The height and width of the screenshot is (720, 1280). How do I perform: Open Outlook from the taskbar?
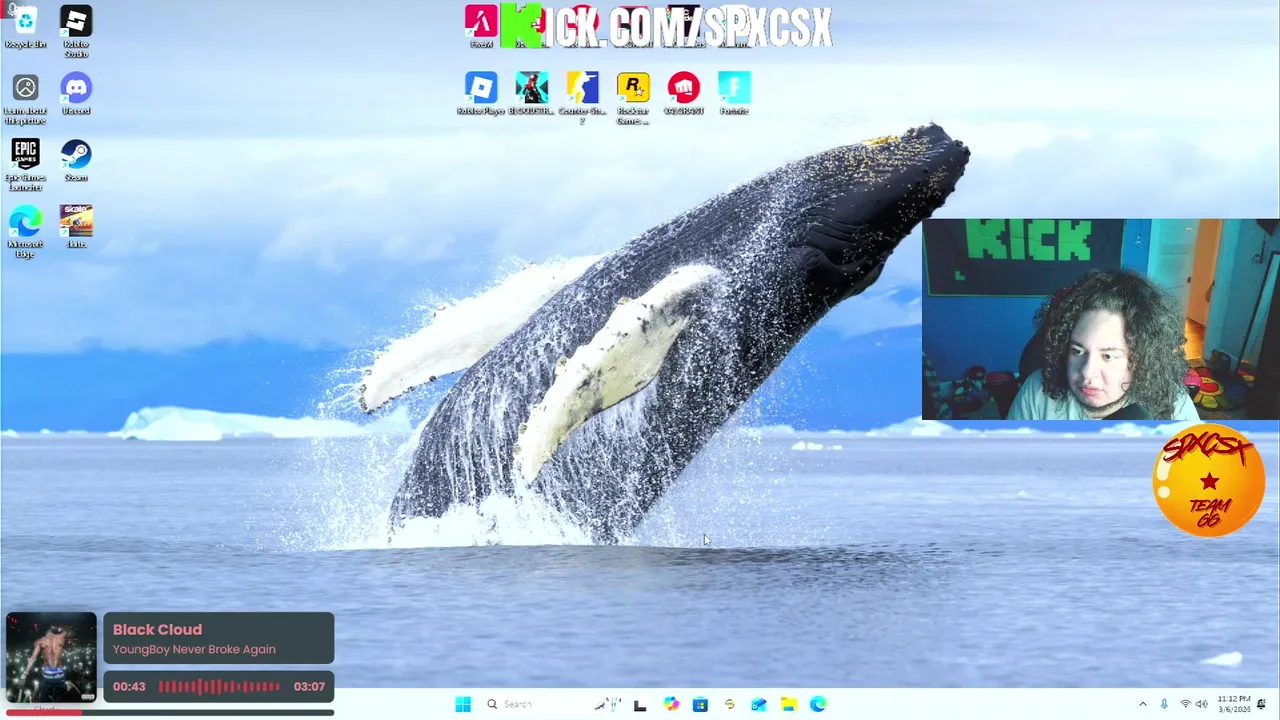pyautogui.click(x=759, y=704)
